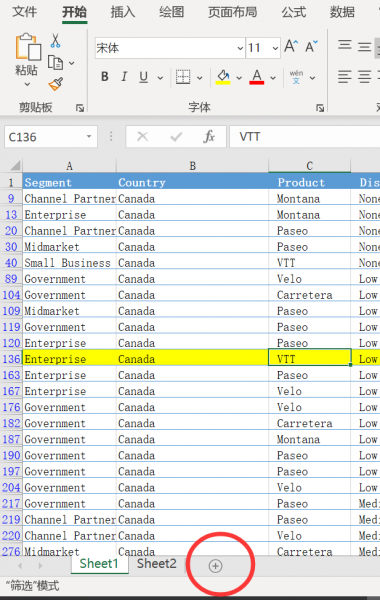Click the Paste clipboard icon

28,47
